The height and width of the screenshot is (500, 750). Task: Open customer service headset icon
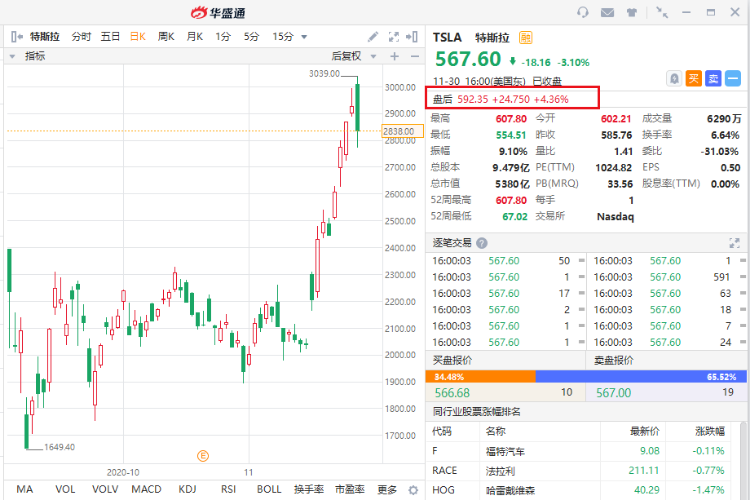tap(583, 12)
